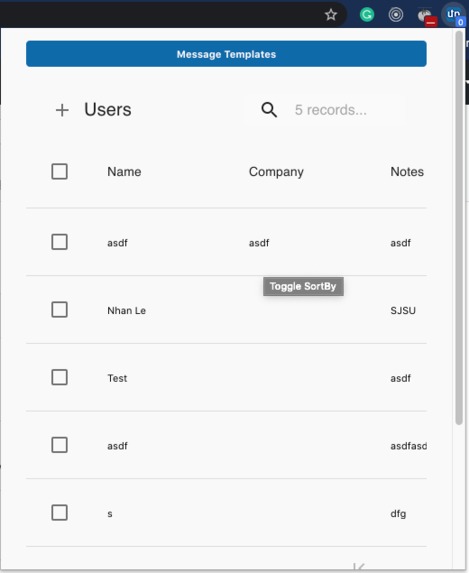This screenshot has height=573, width=469.
Task: Select the Nhan Le row checkbox
Action: (x=60, y=310)
